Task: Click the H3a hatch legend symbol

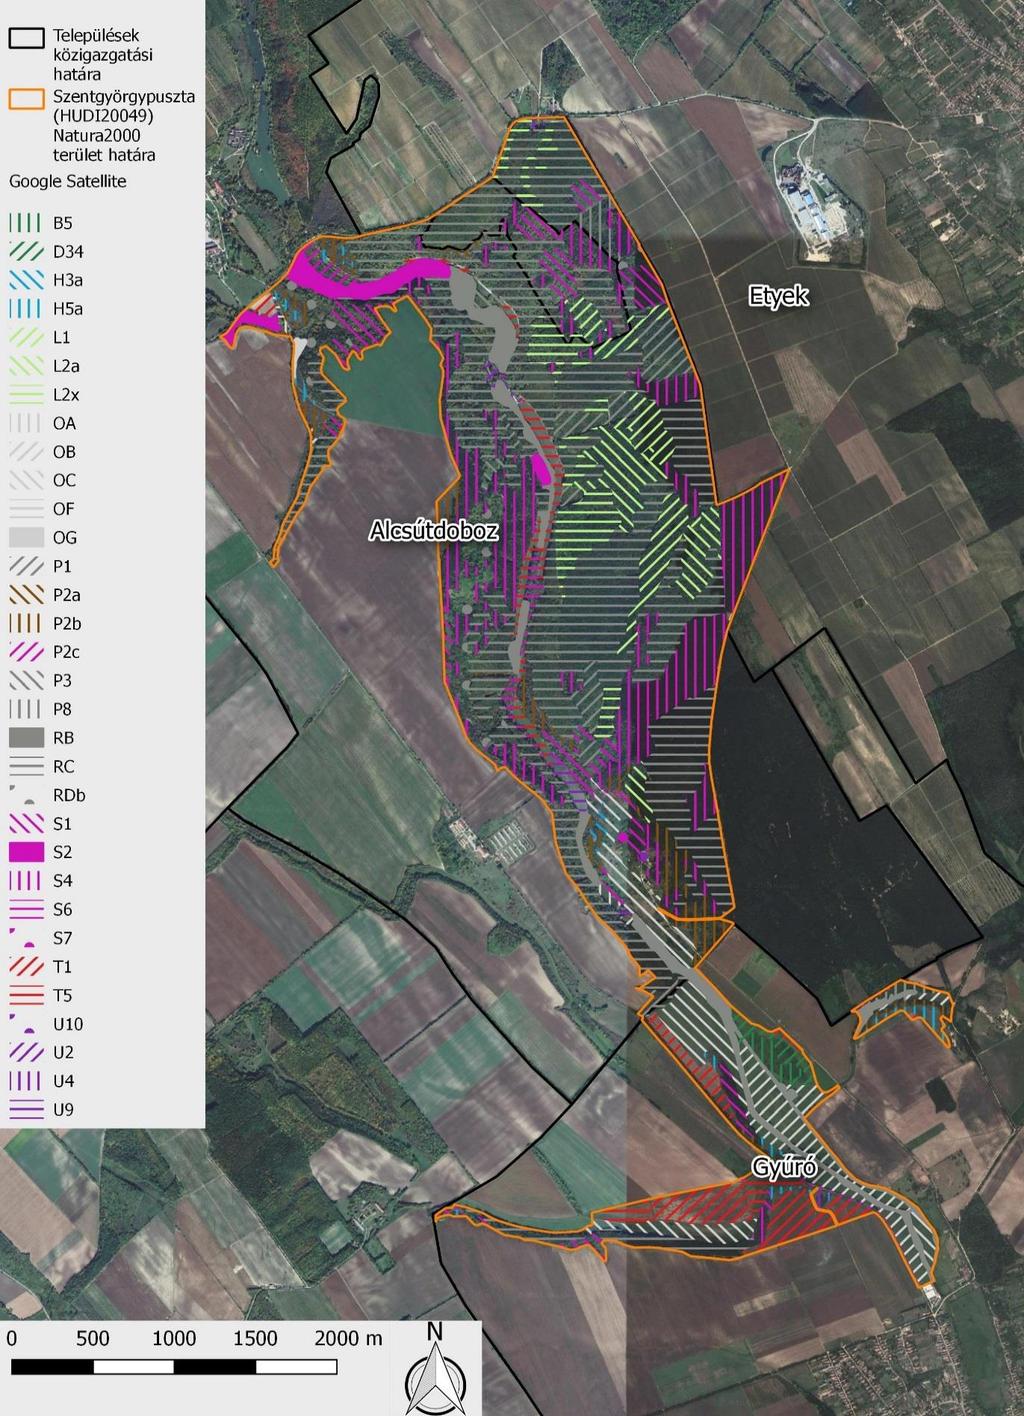Action: (26, 280)
